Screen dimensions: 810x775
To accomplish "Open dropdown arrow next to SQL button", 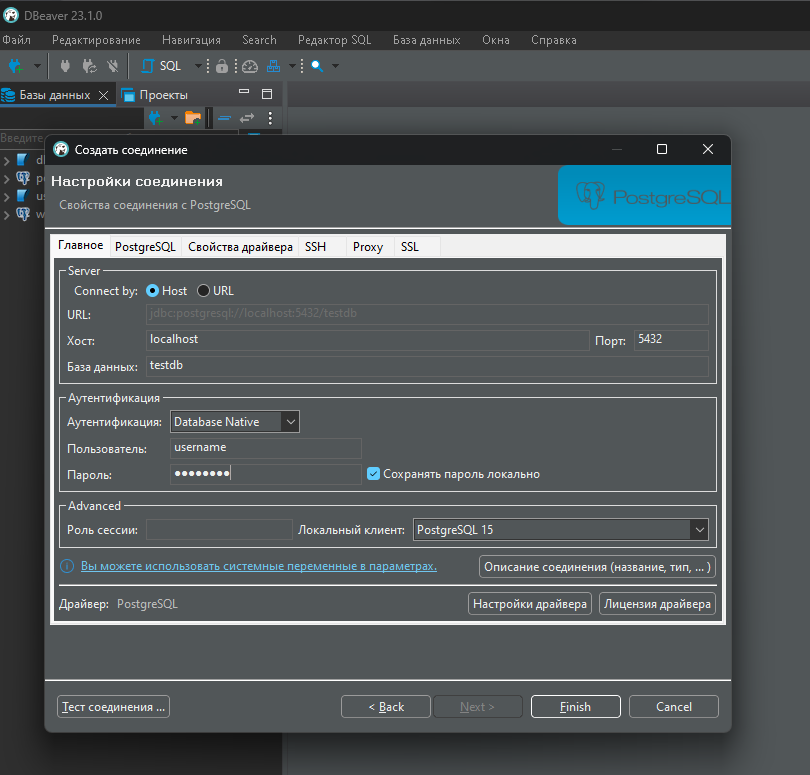I will (x=198, y=66).
